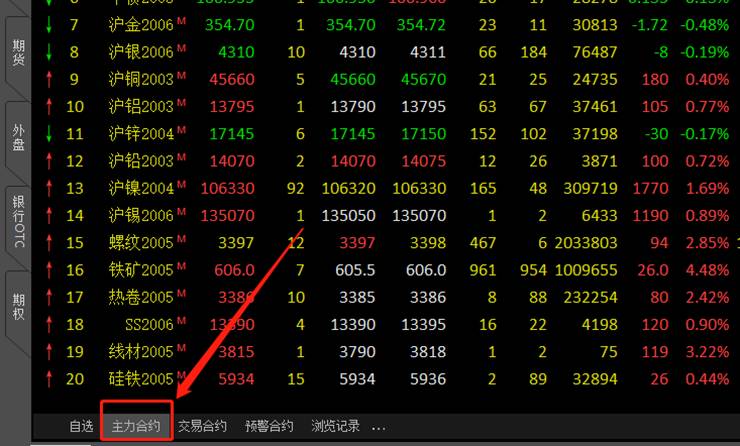Screen dimensions: 740x446
Task: Click the volume value 309719
Action: coord(590,188)
